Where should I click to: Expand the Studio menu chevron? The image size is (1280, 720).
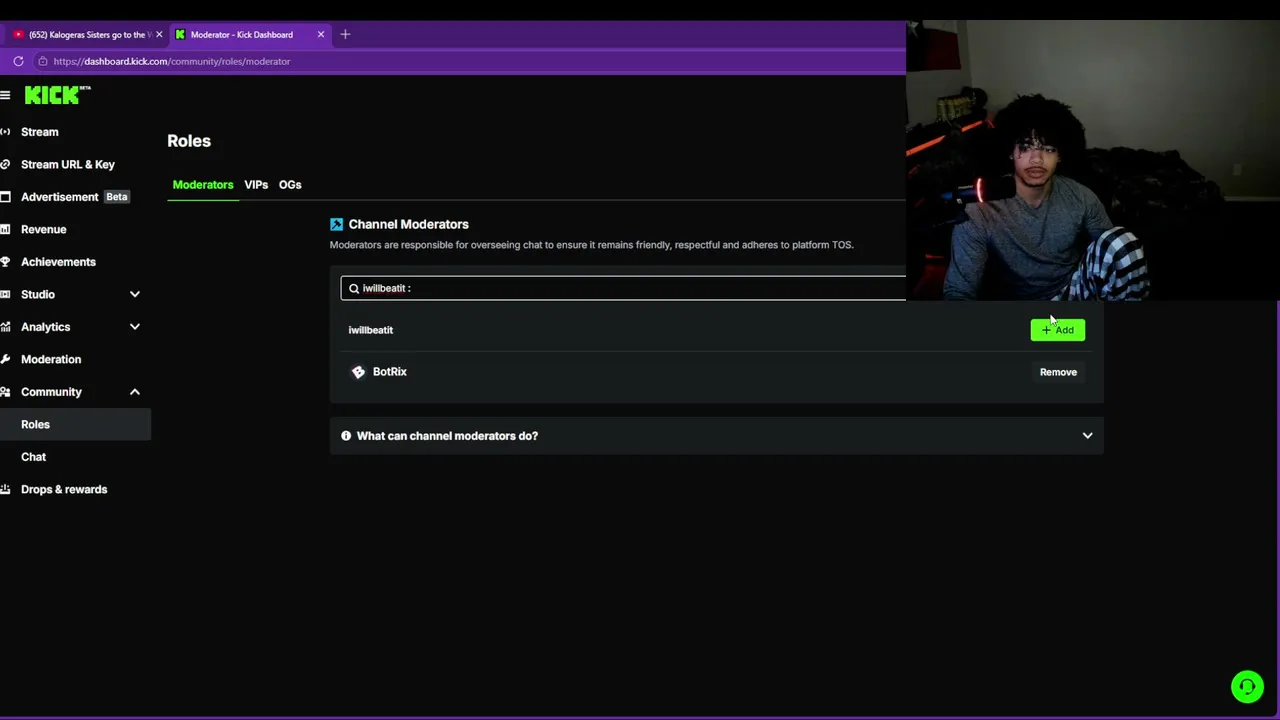pos(134,294)
